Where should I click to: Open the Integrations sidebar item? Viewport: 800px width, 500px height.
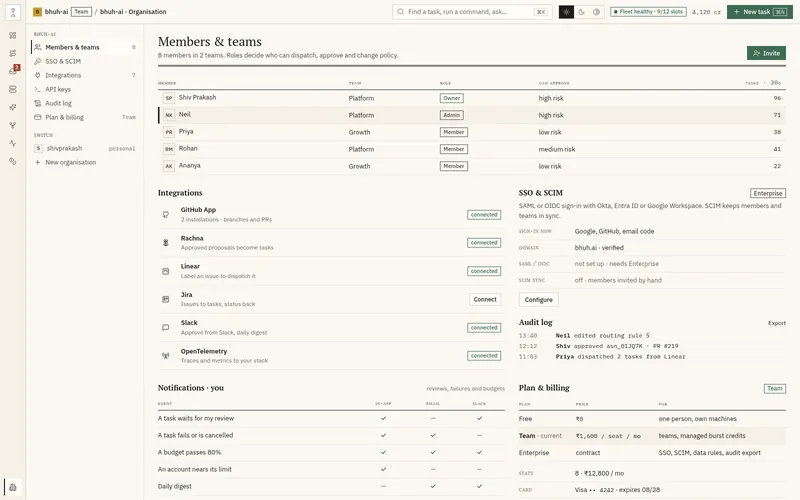85,75
